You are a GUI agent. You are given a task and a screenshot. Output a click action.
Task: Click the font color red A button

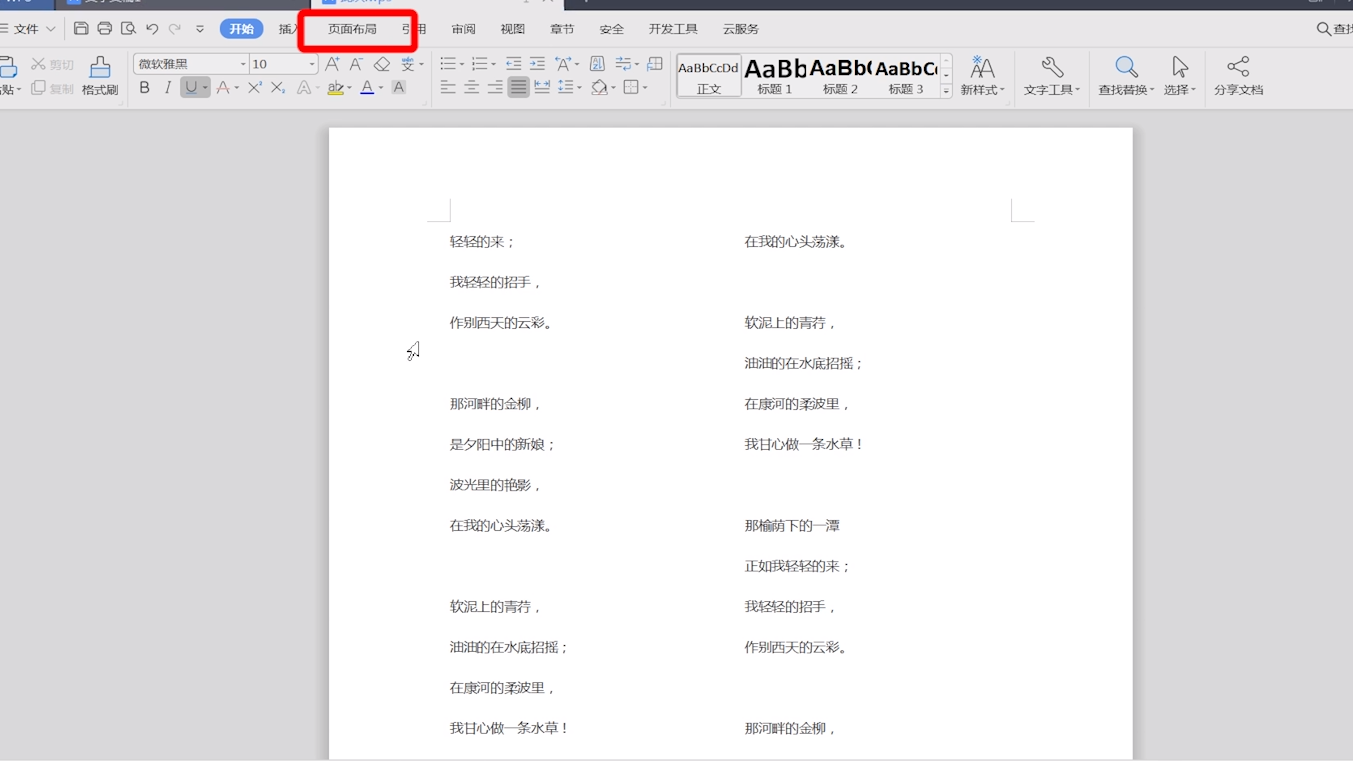point(367,88)
